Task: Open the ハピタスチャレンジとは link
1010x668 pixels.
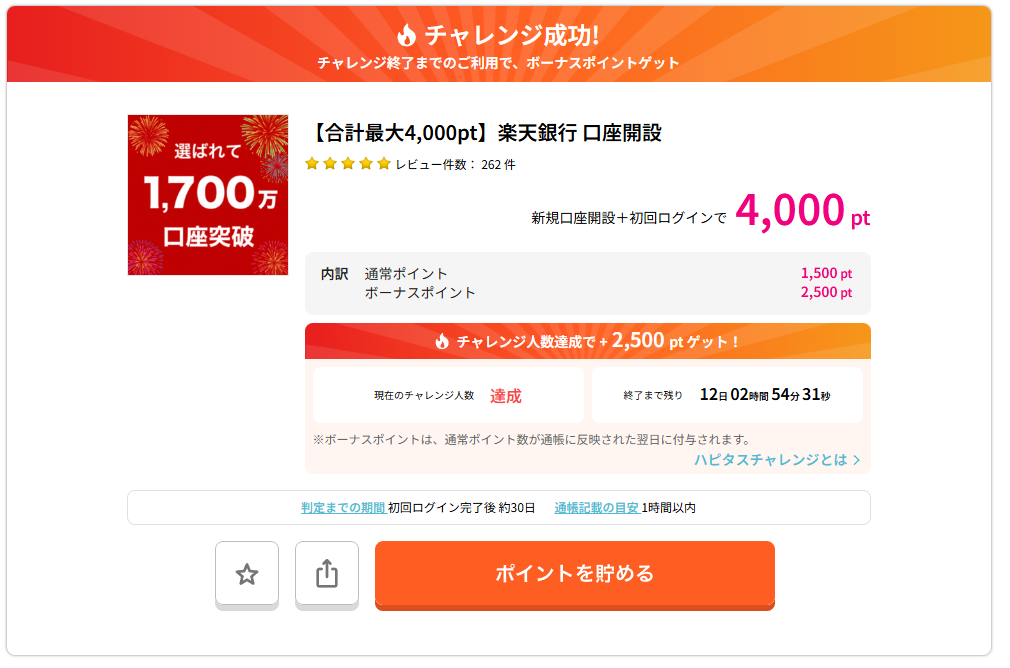Action: coord(771,460)
